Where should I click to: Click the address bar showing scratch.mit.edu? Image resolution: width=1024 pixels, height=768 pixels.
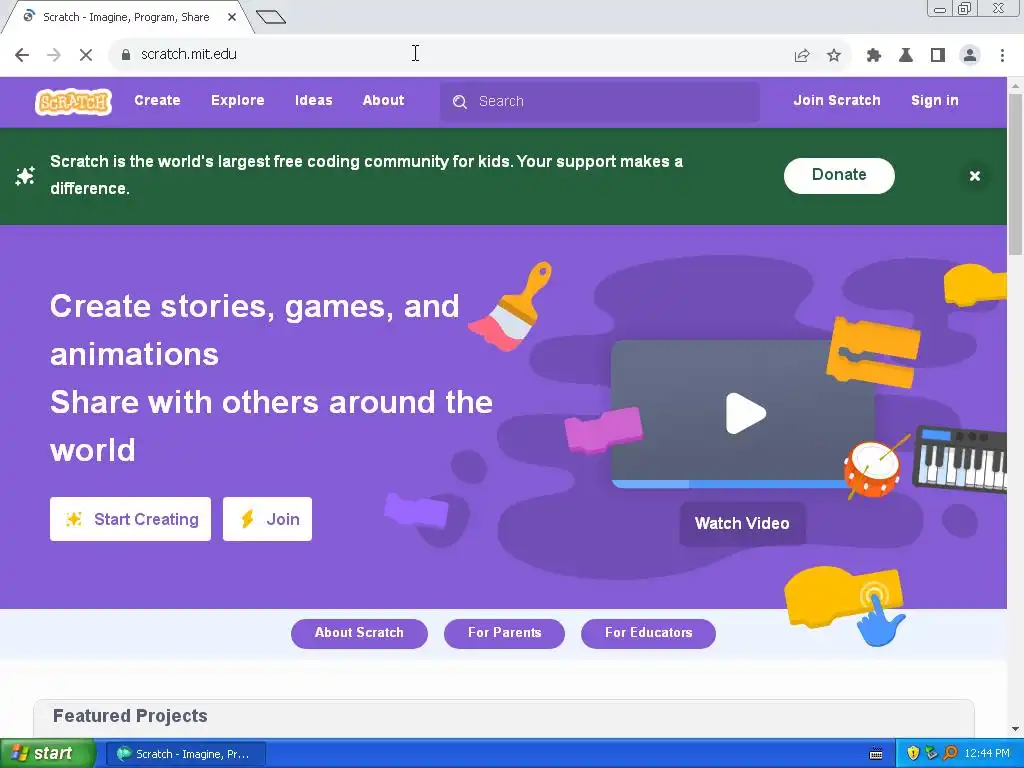point(451,55)
